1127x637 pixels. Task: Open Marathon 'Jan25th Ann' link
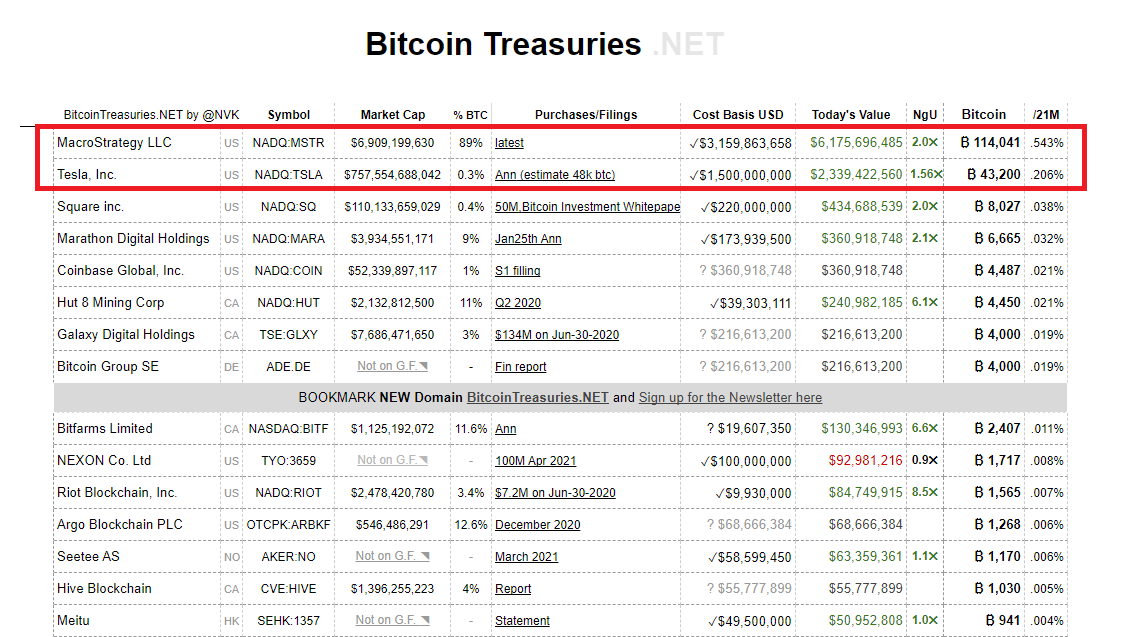coord(528,239)
